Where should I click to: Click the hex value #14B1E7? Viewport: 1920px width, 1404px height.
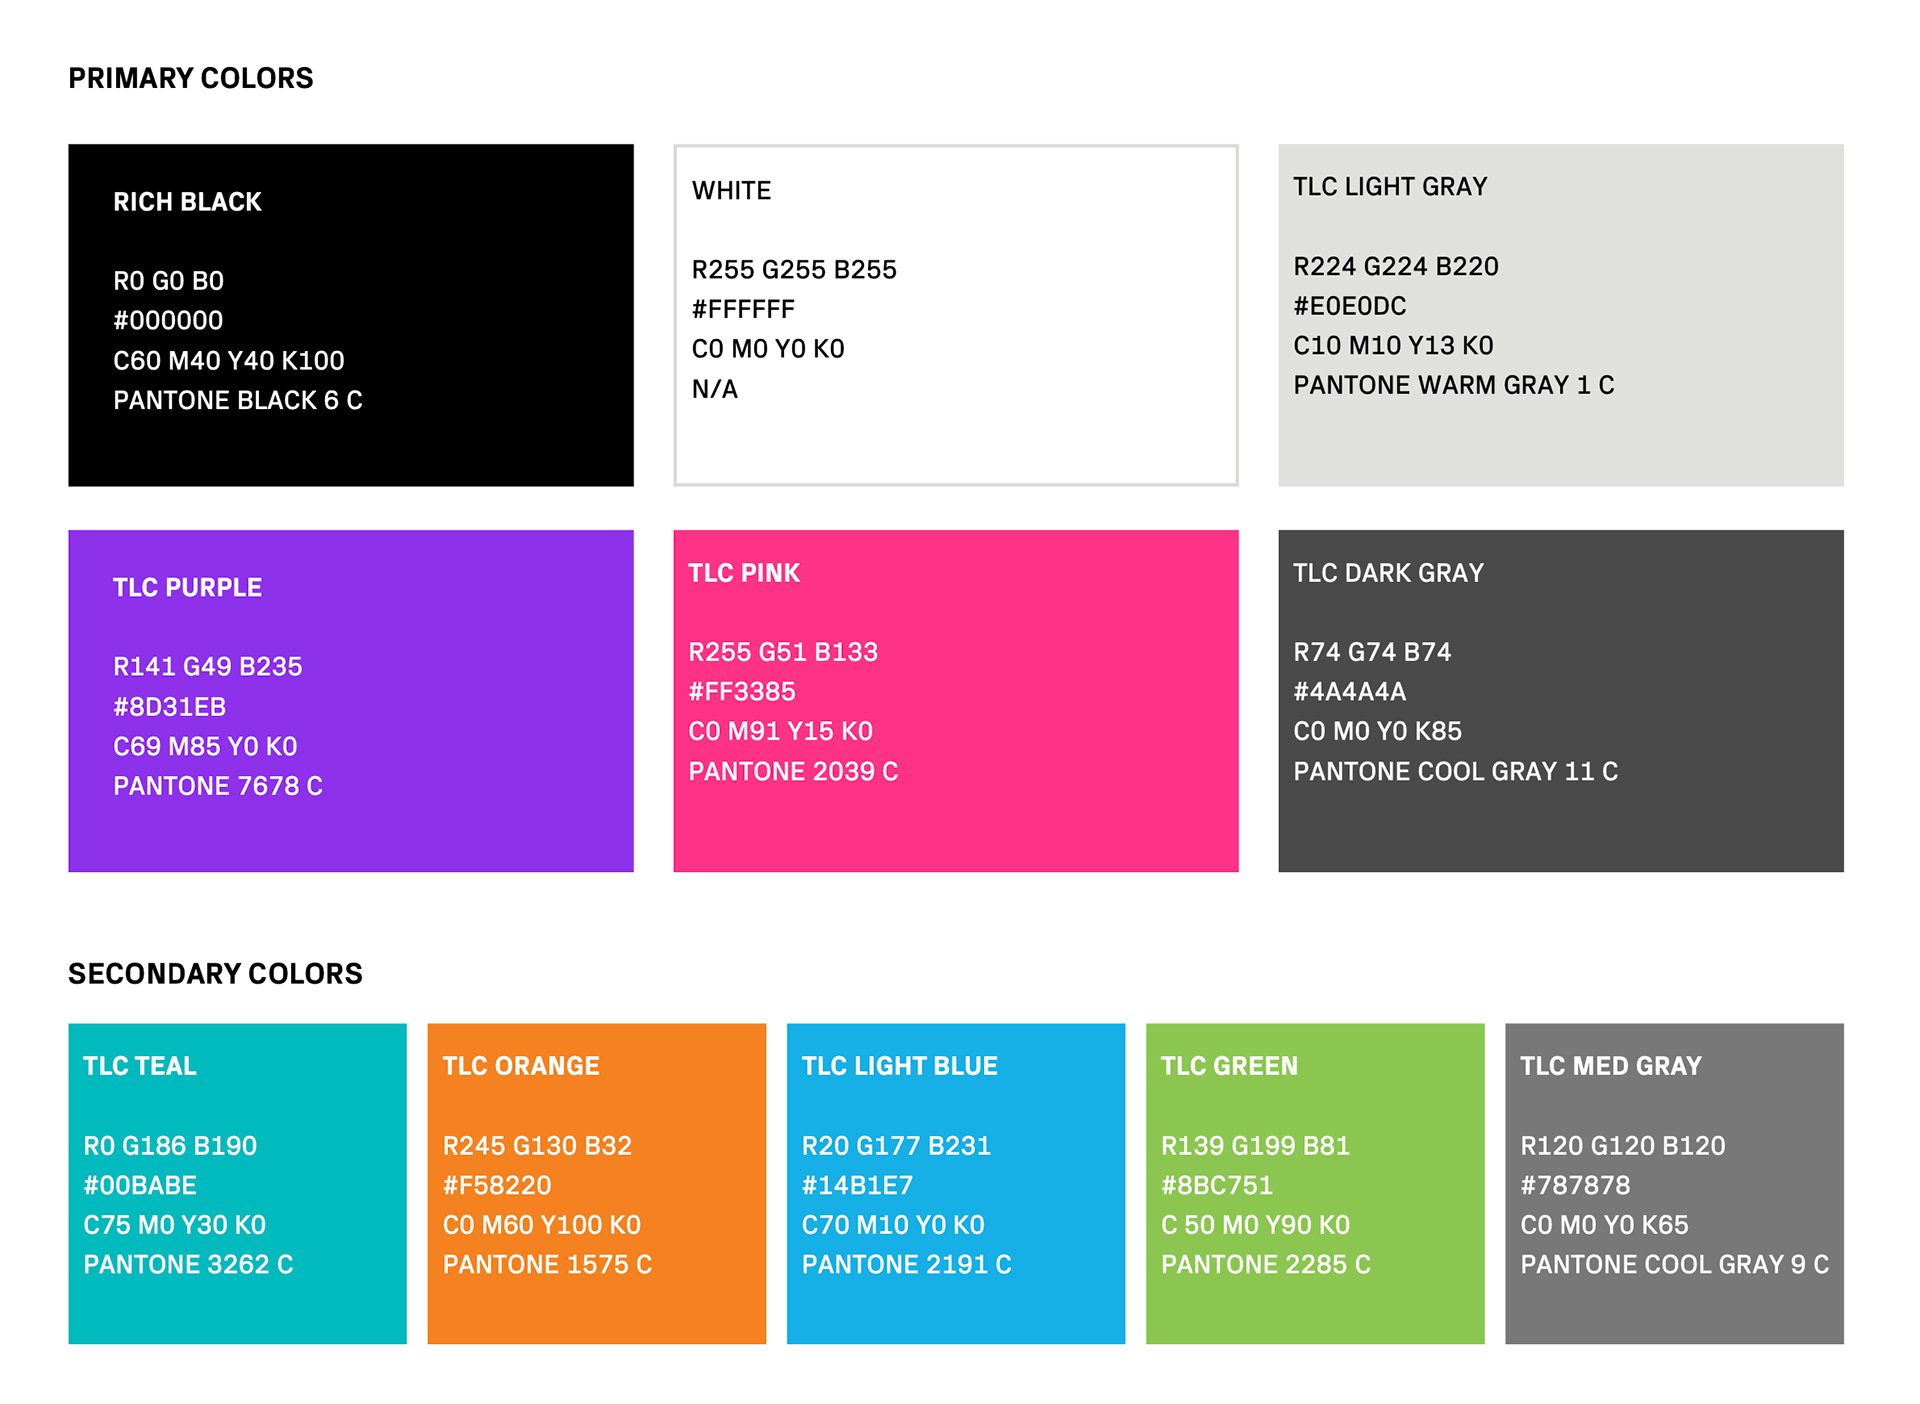click(x=858, y=1185)
